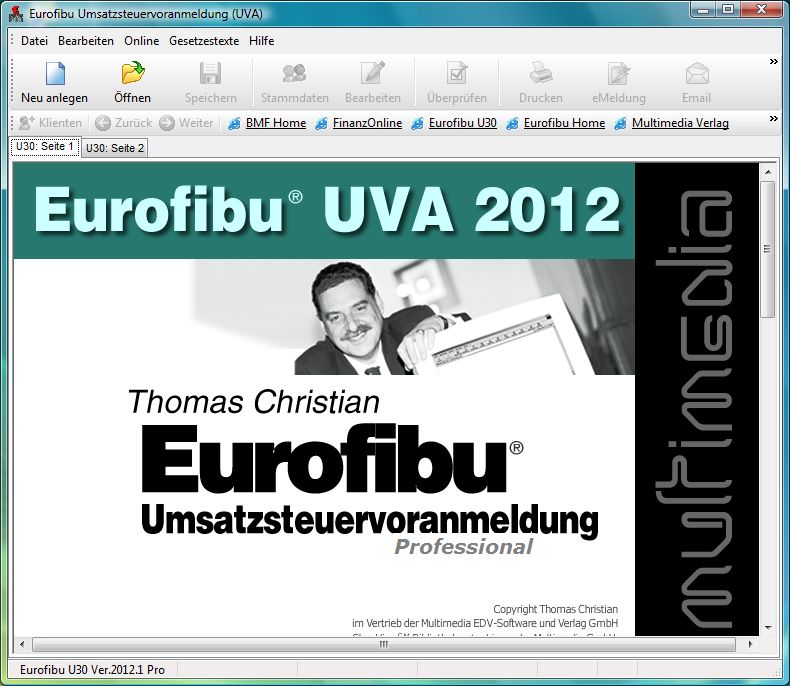This screenshot has height=686, width=790.
Task: Click the horizontal scrollbar left arrow
Action: click(x=22, y=644)
